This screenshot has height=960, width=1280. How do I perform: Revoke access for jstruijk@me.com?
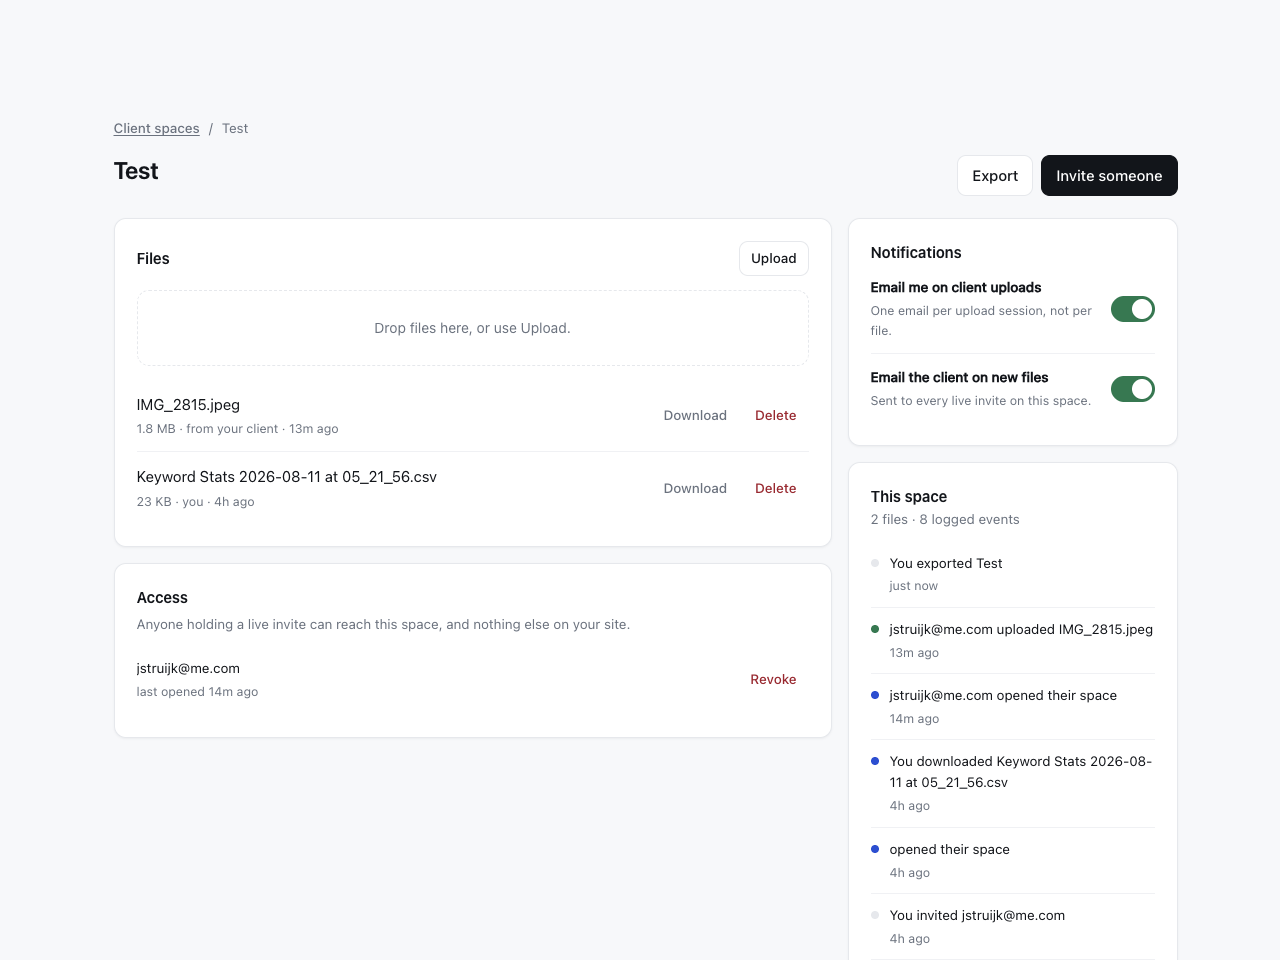pyautogui.click(x=773, y=679)
